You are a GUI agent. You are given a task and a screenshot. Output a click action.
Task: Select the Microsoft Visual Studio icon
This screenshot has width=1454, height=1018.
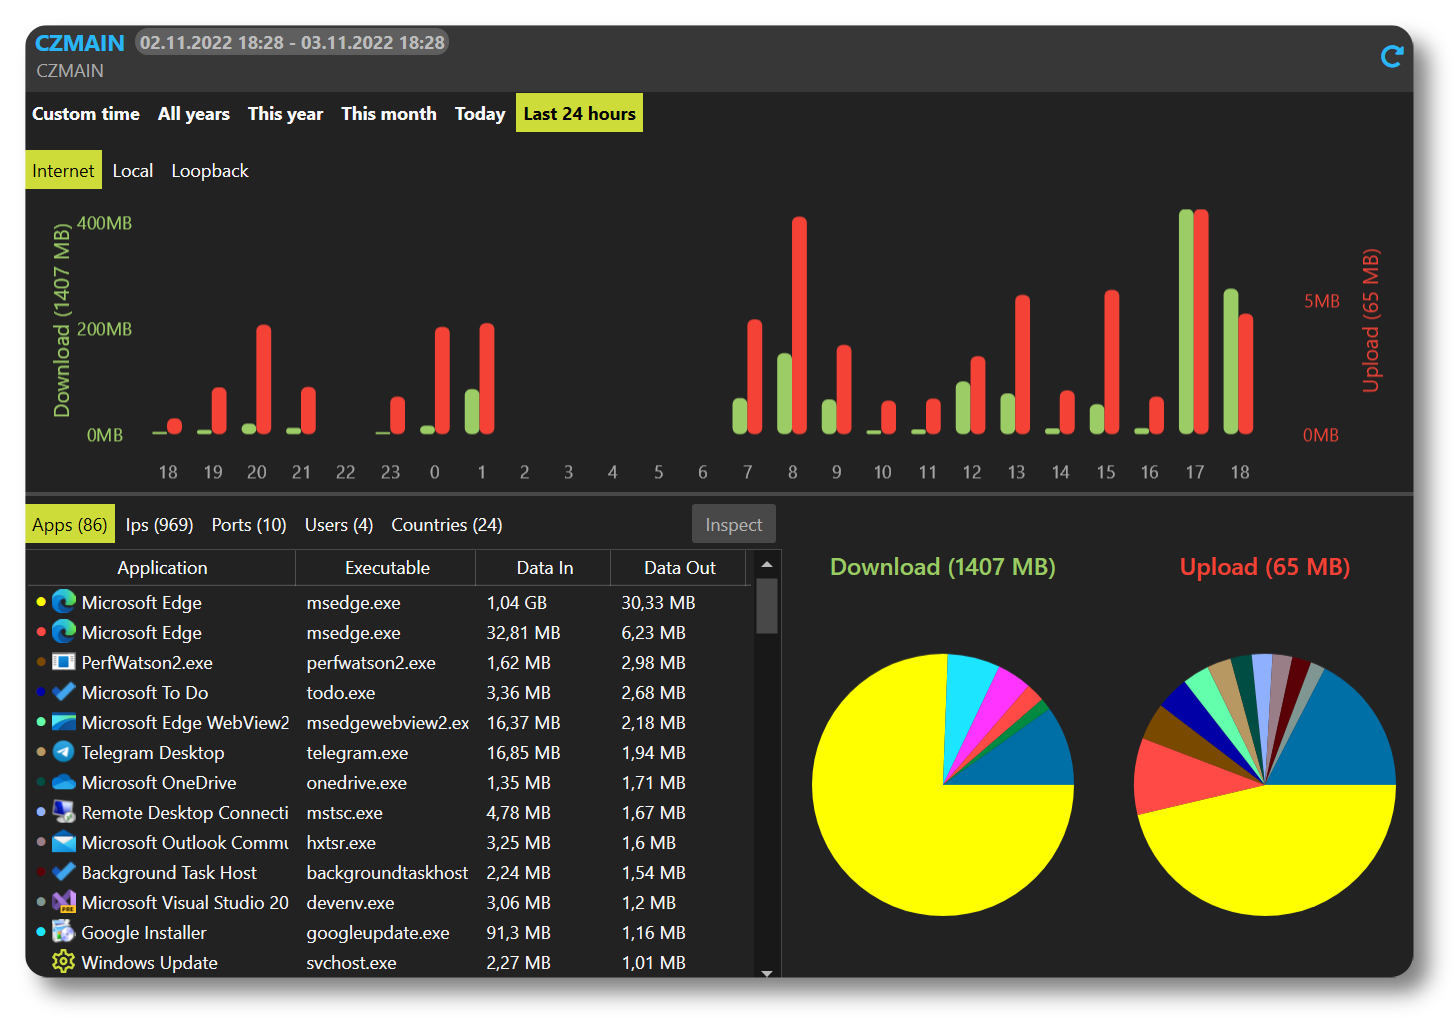(x=64, y=902)
